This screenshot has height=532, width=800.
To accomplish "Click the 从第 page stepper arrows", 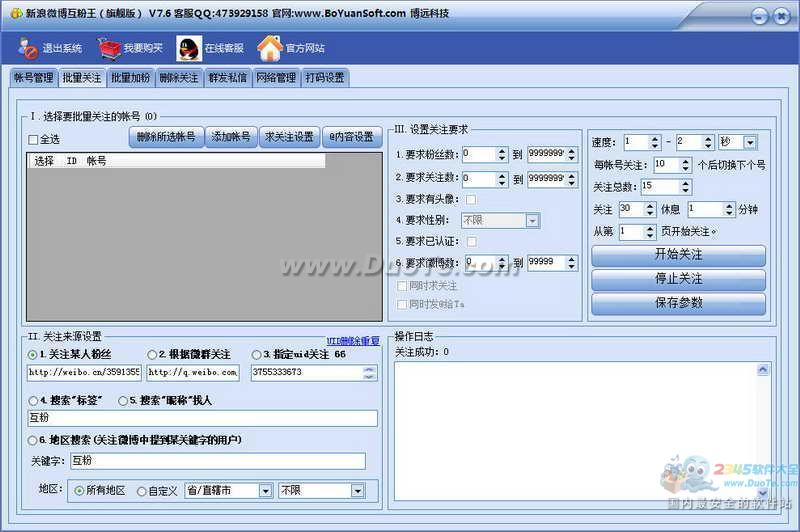I will pyautogui.click(x=649, y=232).
